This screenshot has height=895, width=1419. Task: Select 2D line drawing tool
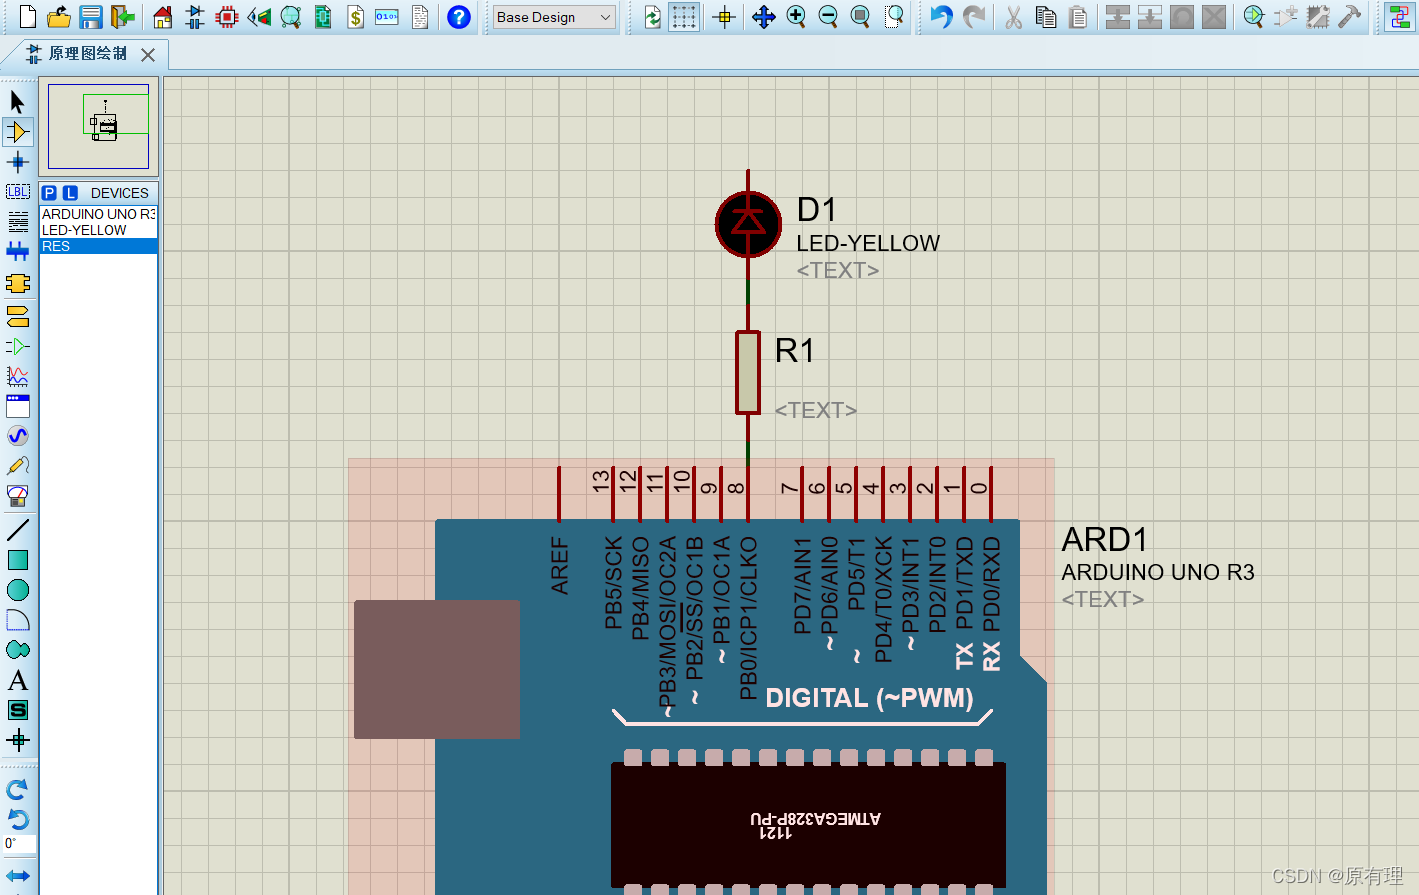[18, 530]
